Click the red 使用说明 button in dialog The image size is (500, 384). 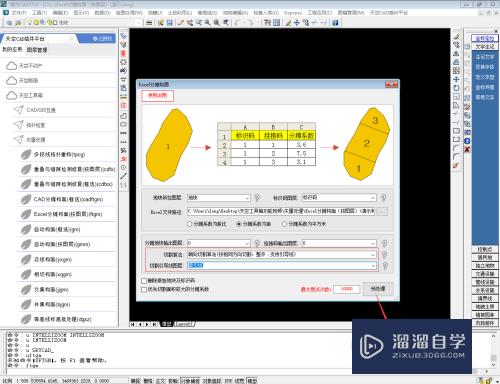pos(157,96)
